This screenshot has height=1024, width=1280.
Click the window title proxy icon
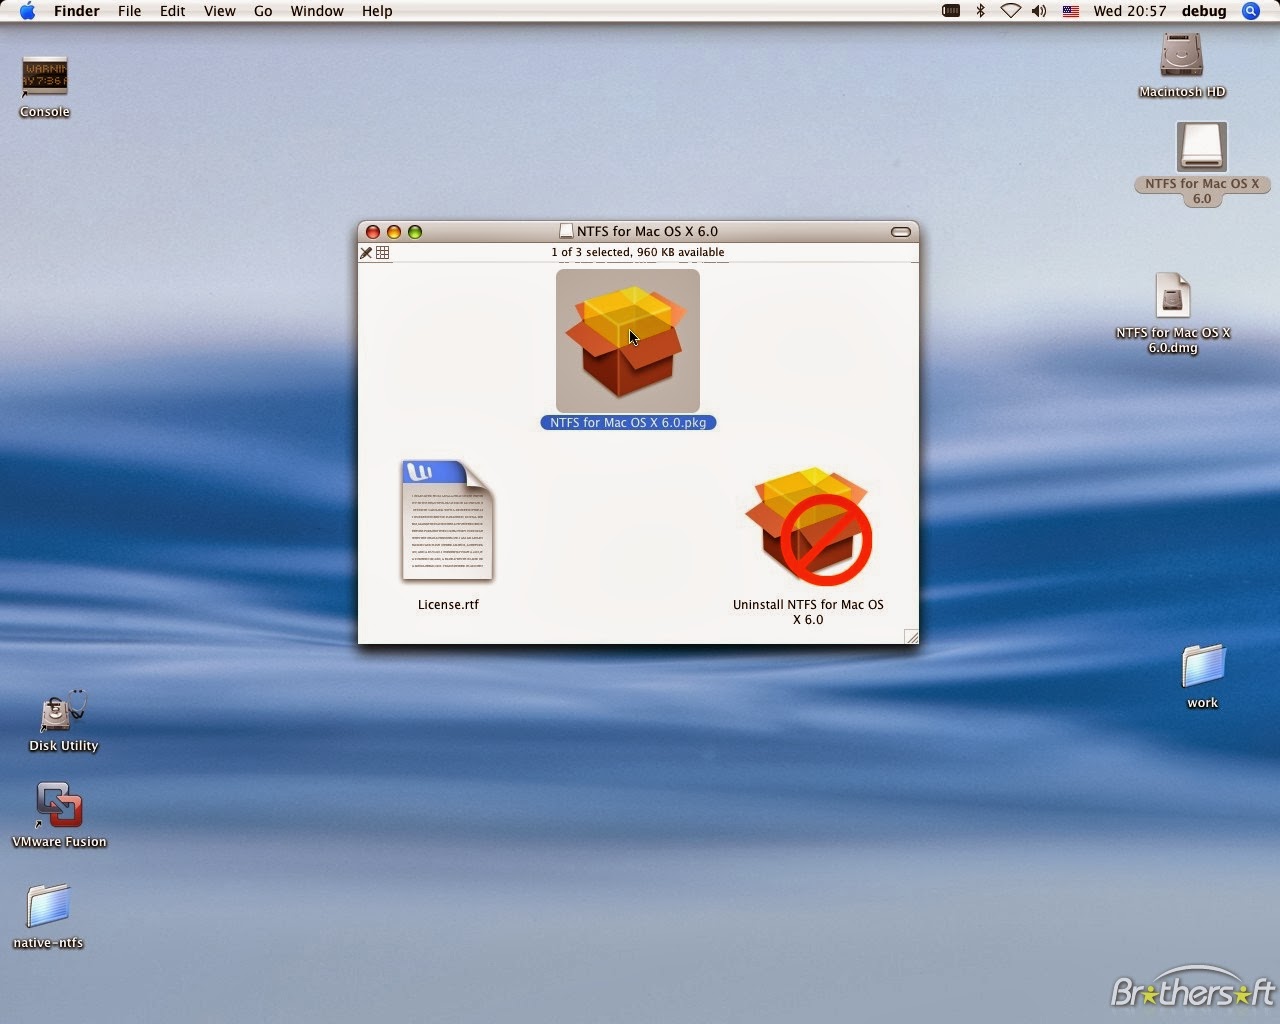pos(566,231)
